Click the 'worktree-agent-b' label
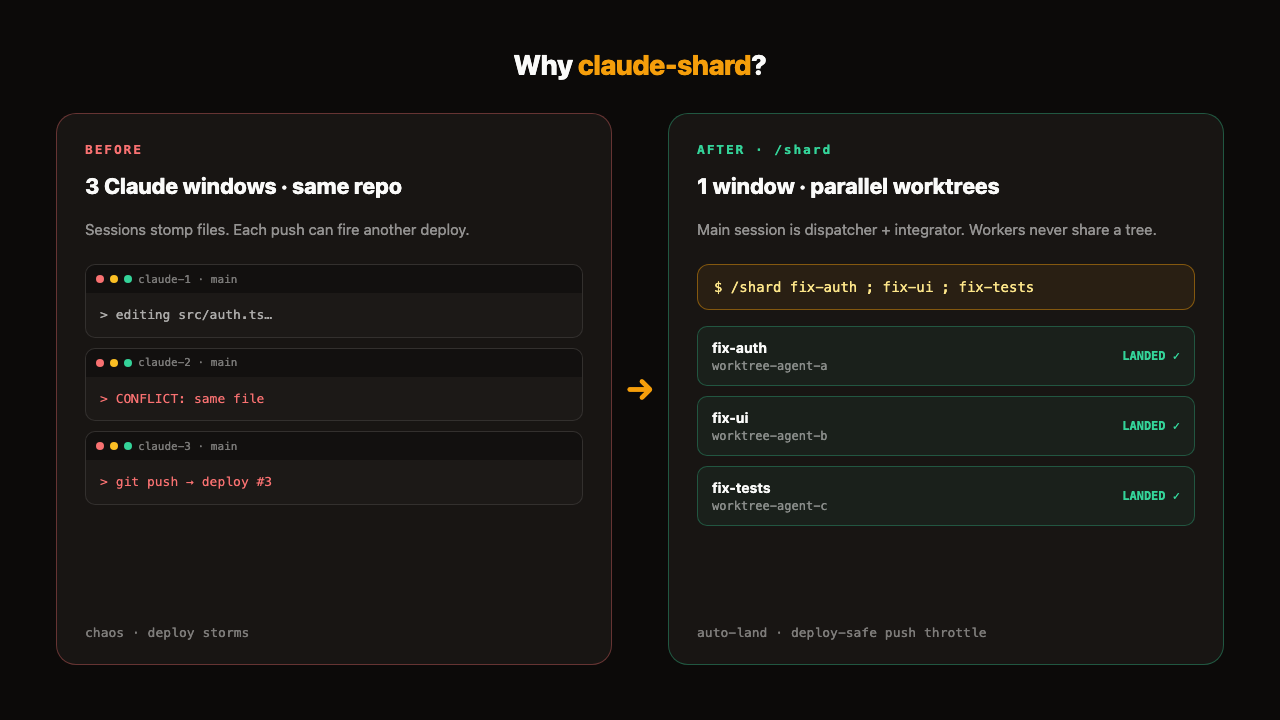 (x=770, y=436)
